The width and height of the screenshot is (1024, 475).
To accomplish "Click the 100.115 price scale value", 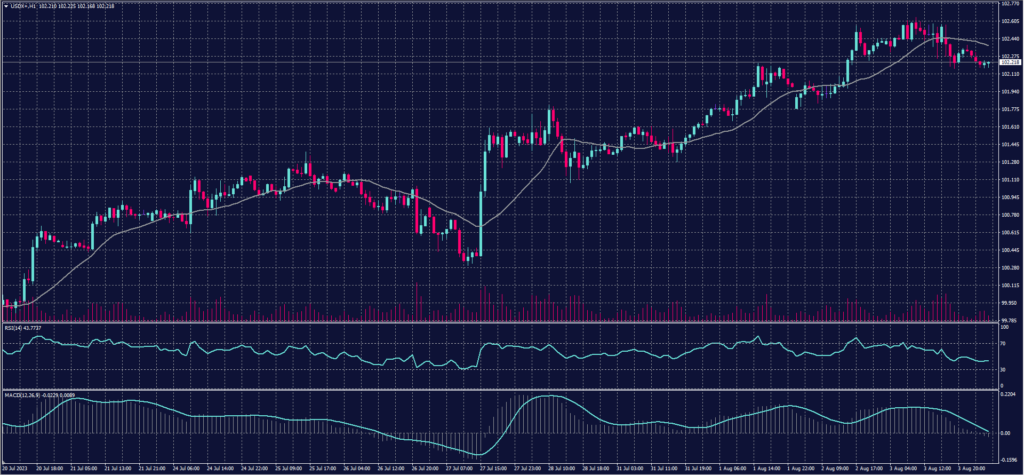I will 1008,285.
